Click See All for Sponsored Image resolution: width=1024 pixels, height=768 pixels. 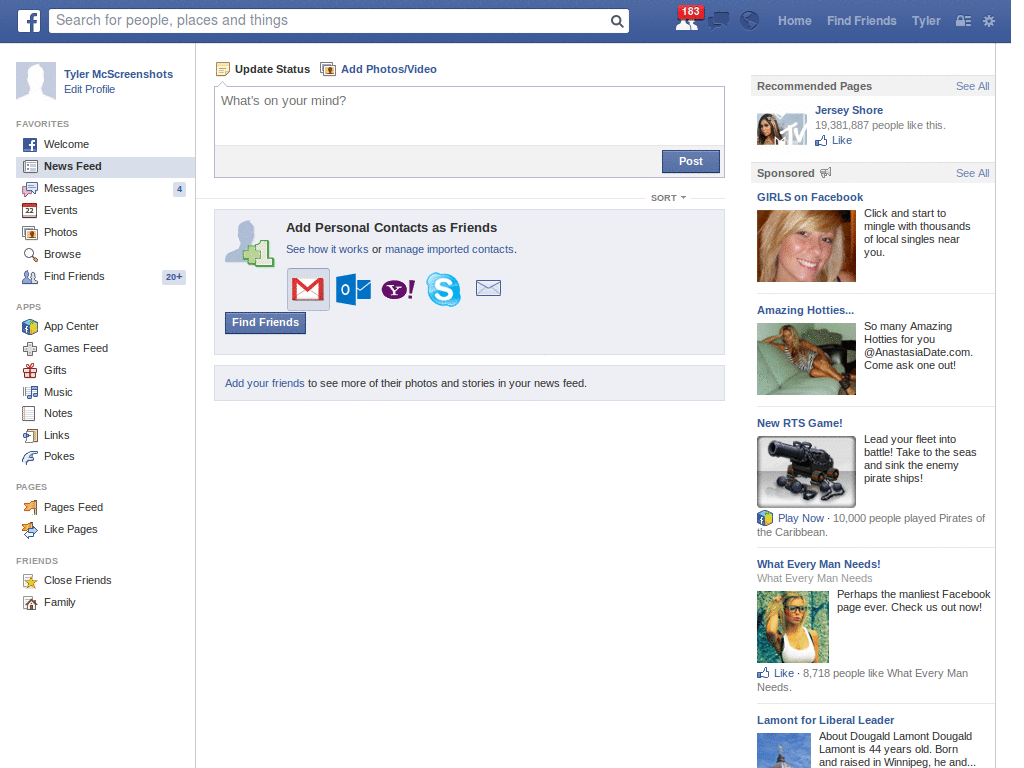click(972, 173)
